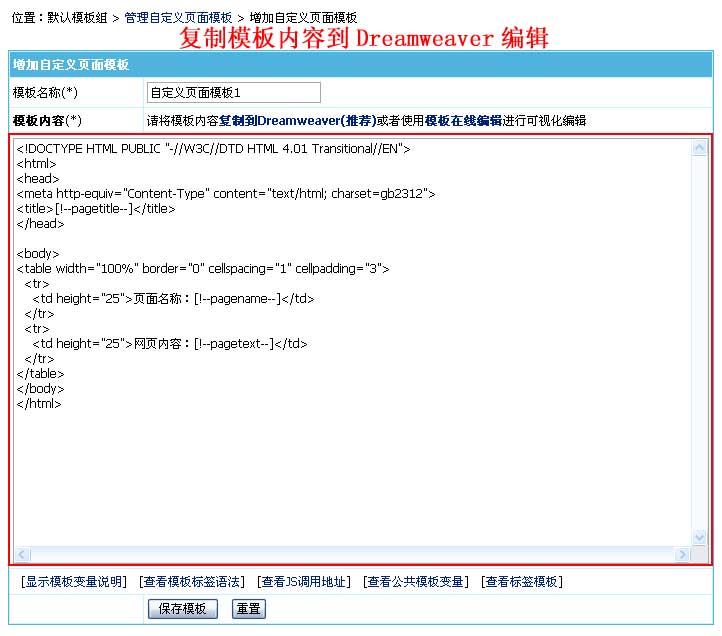This screenshot has height=636, width=722.
Task: Click the horizontal scroll right arrow
Action: [683, 554]
